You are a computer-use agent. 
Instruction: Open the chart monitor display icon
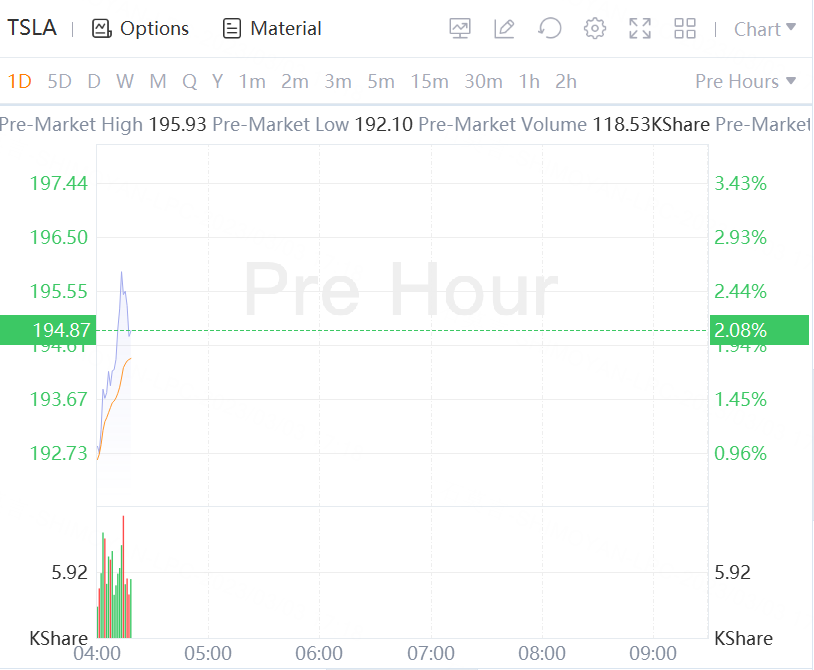coord(460,29)
